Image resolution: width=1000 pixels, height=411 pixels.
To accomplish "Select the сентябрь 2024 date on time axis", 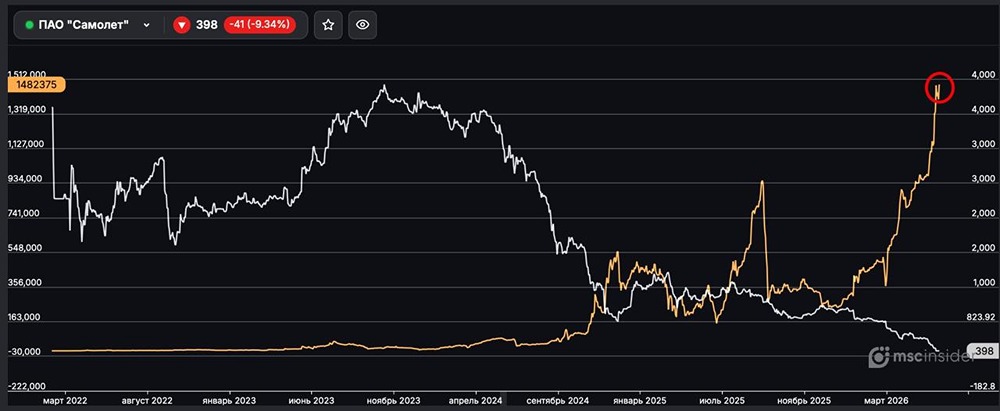I will pos(558,402).
